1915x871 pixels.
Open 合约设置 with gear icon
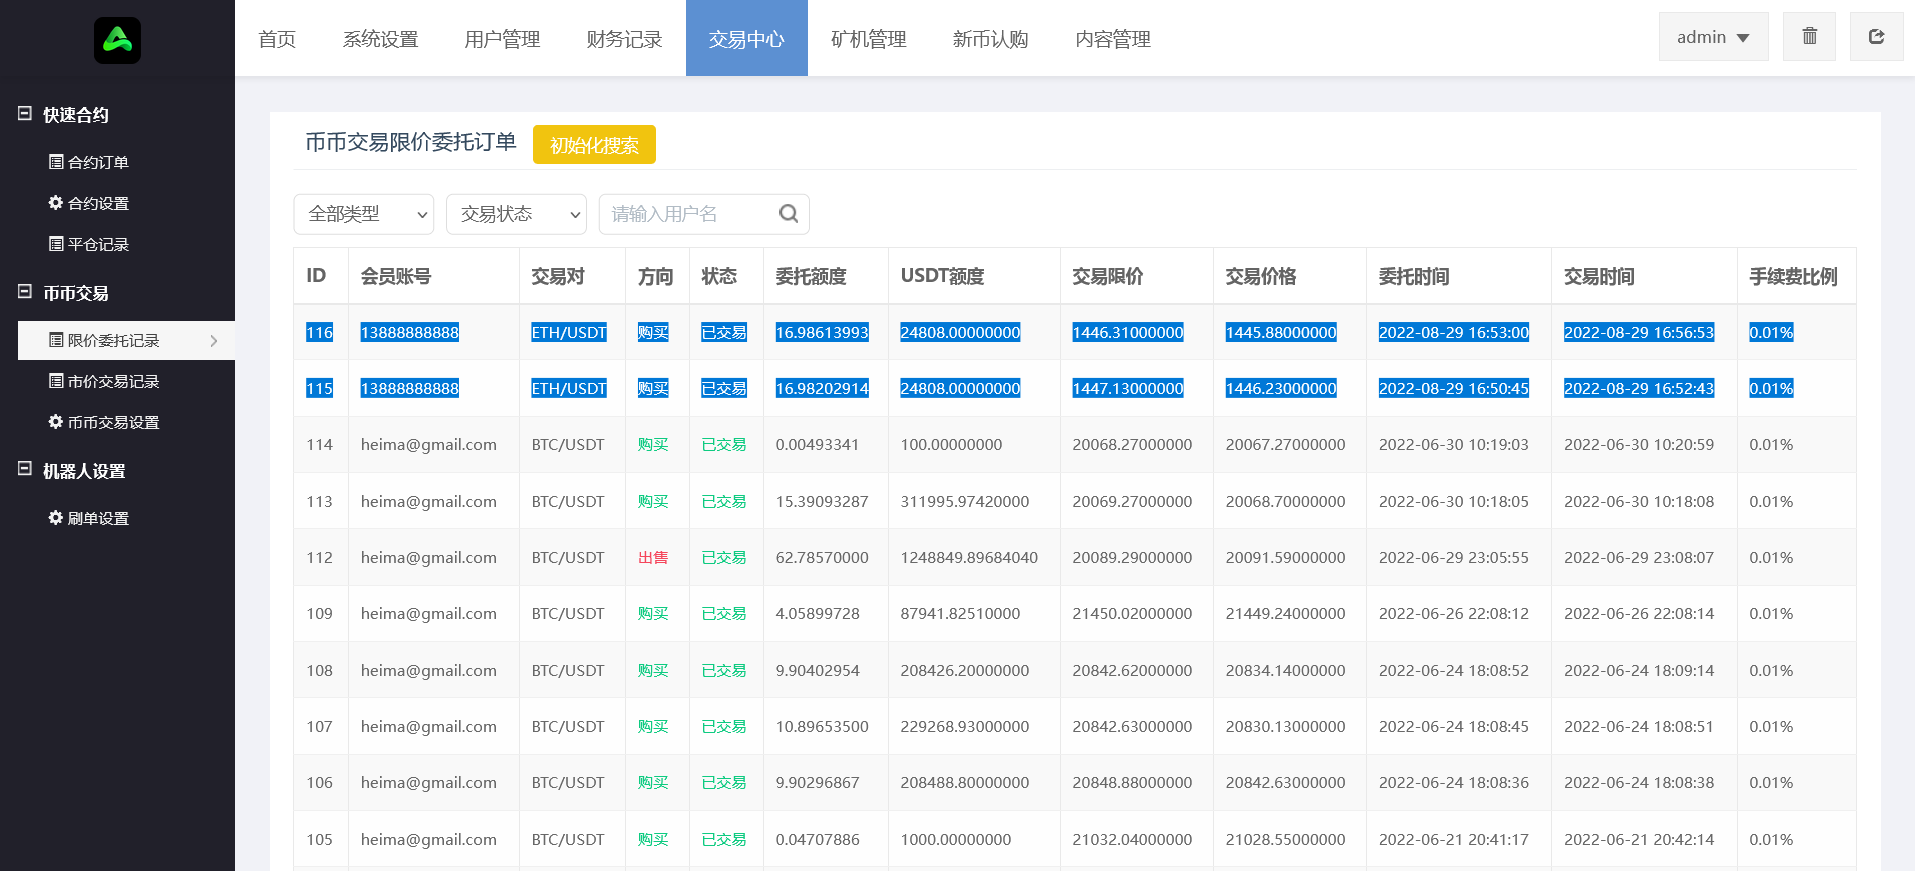89,203
